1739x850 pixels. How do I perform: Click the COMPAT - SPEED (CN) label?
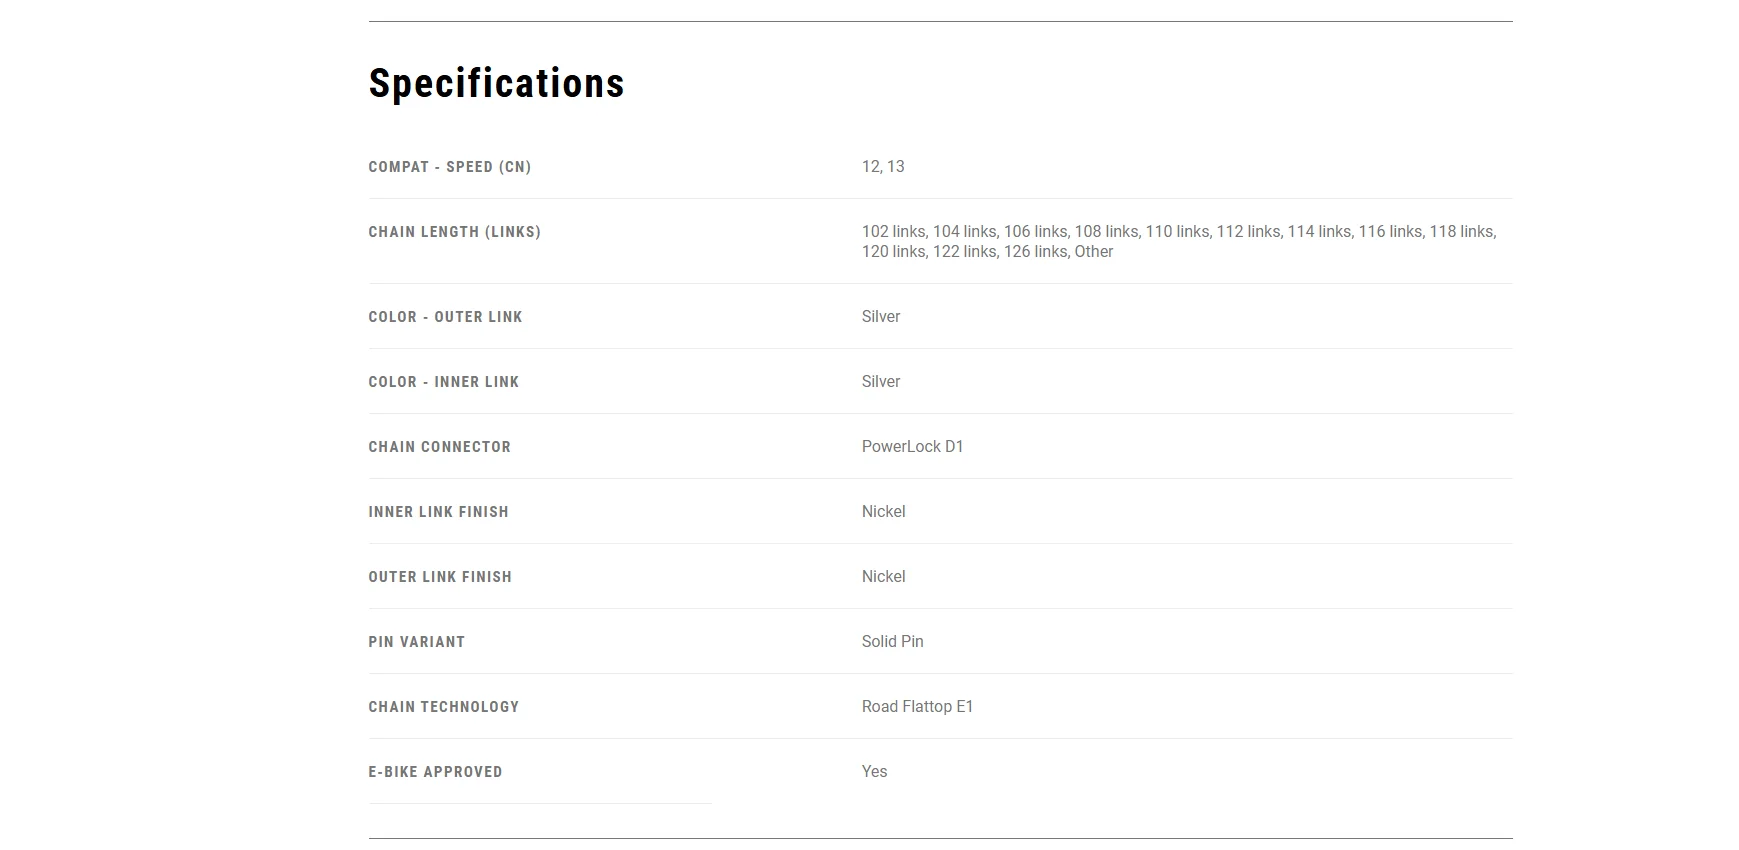tap(450, 167)
